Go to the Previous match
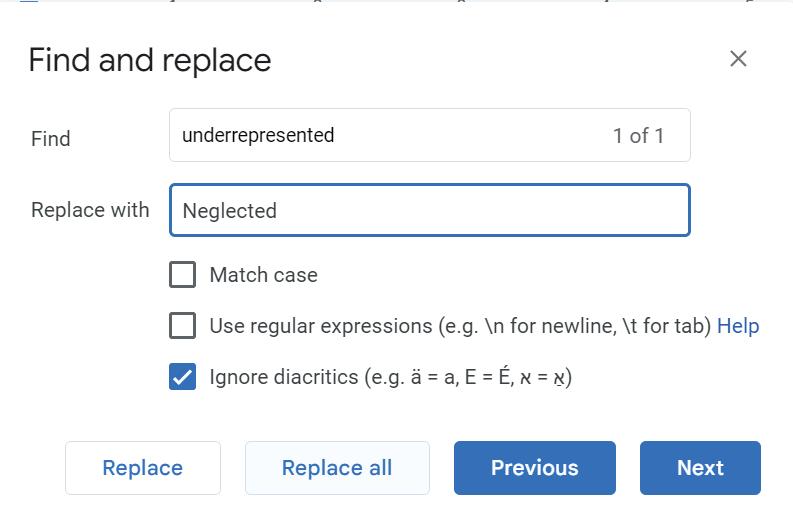 point(534,468)
